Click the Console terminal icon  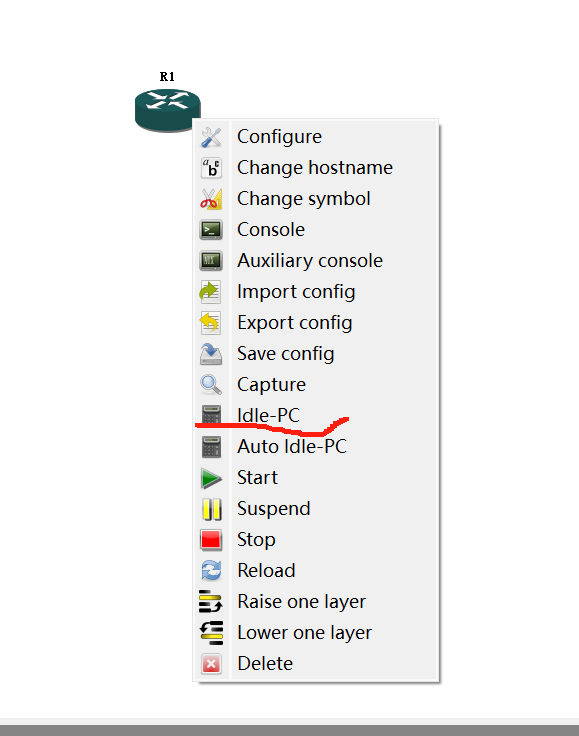pyautogui.click(x=211, y=230)
